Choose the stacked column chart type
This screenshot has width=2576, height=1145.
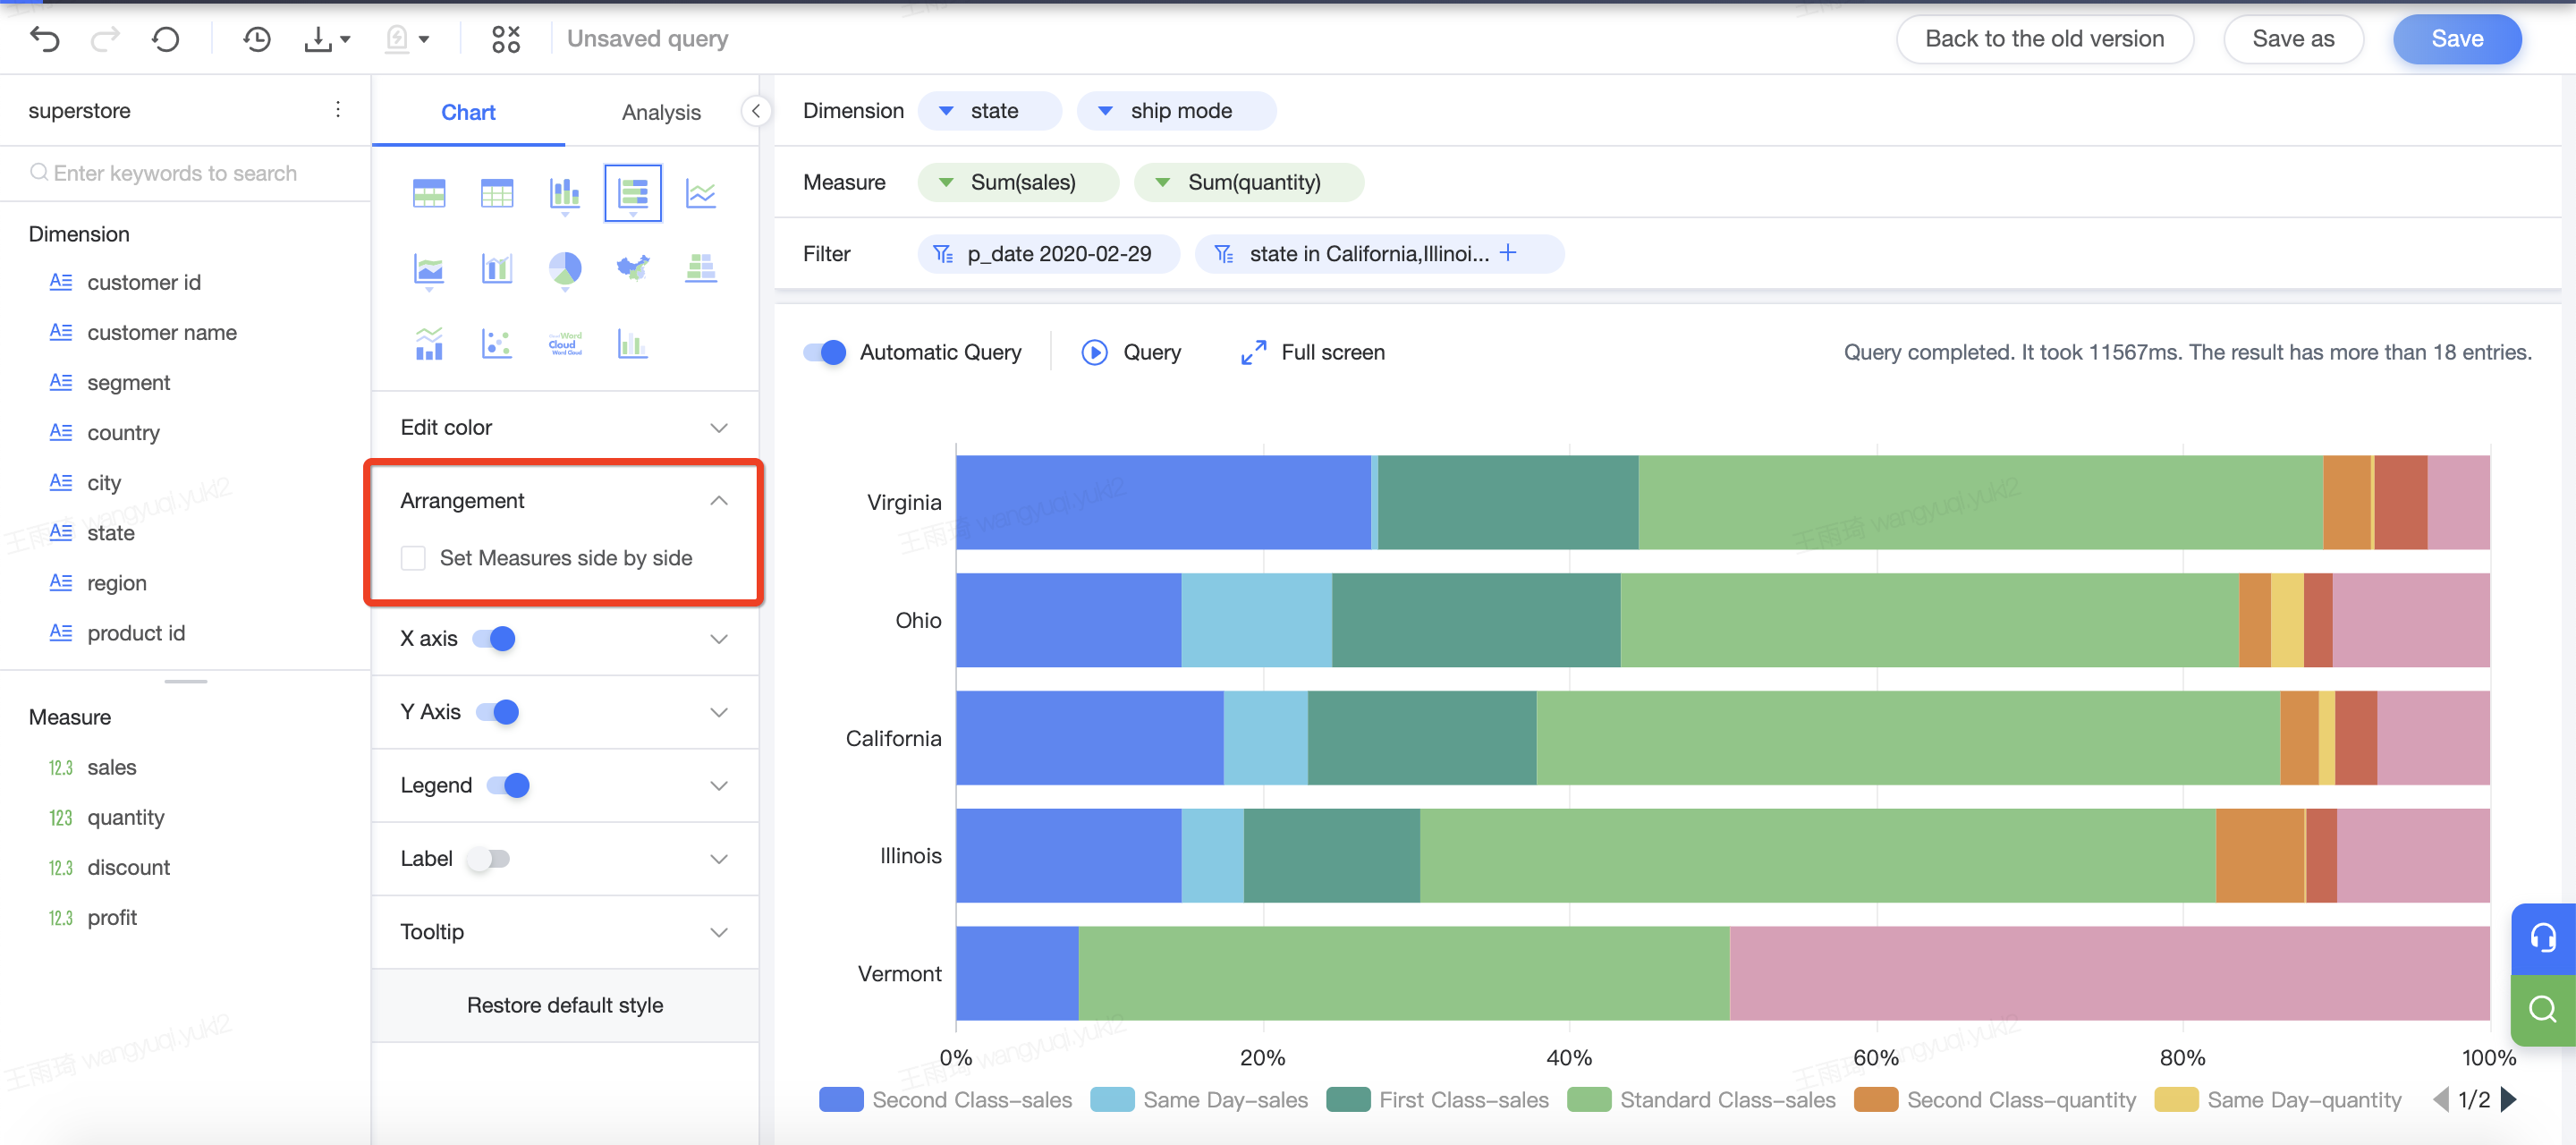(565, 193)
